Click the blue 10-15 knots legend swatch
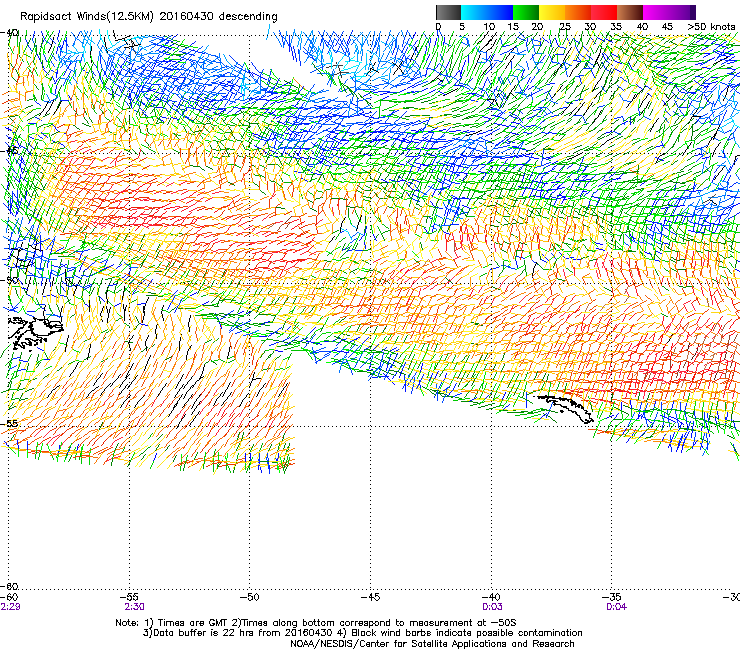740x650 pixels. [x=500, y=12]
